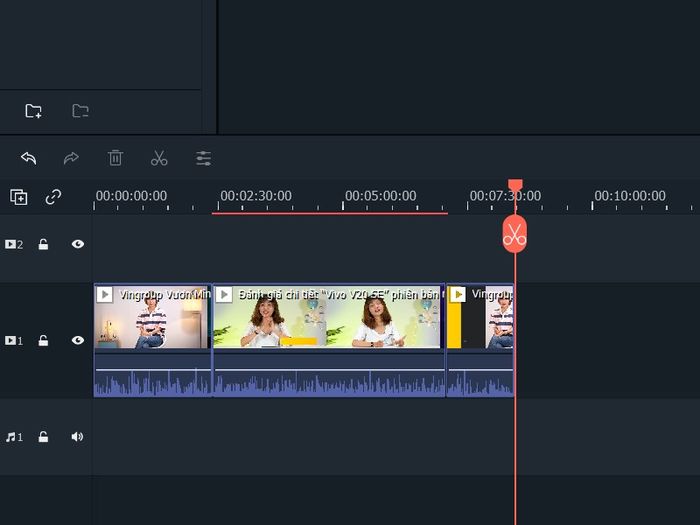Click the audio waveform of first clip
The image size is (700, 525).
(152, 382)
